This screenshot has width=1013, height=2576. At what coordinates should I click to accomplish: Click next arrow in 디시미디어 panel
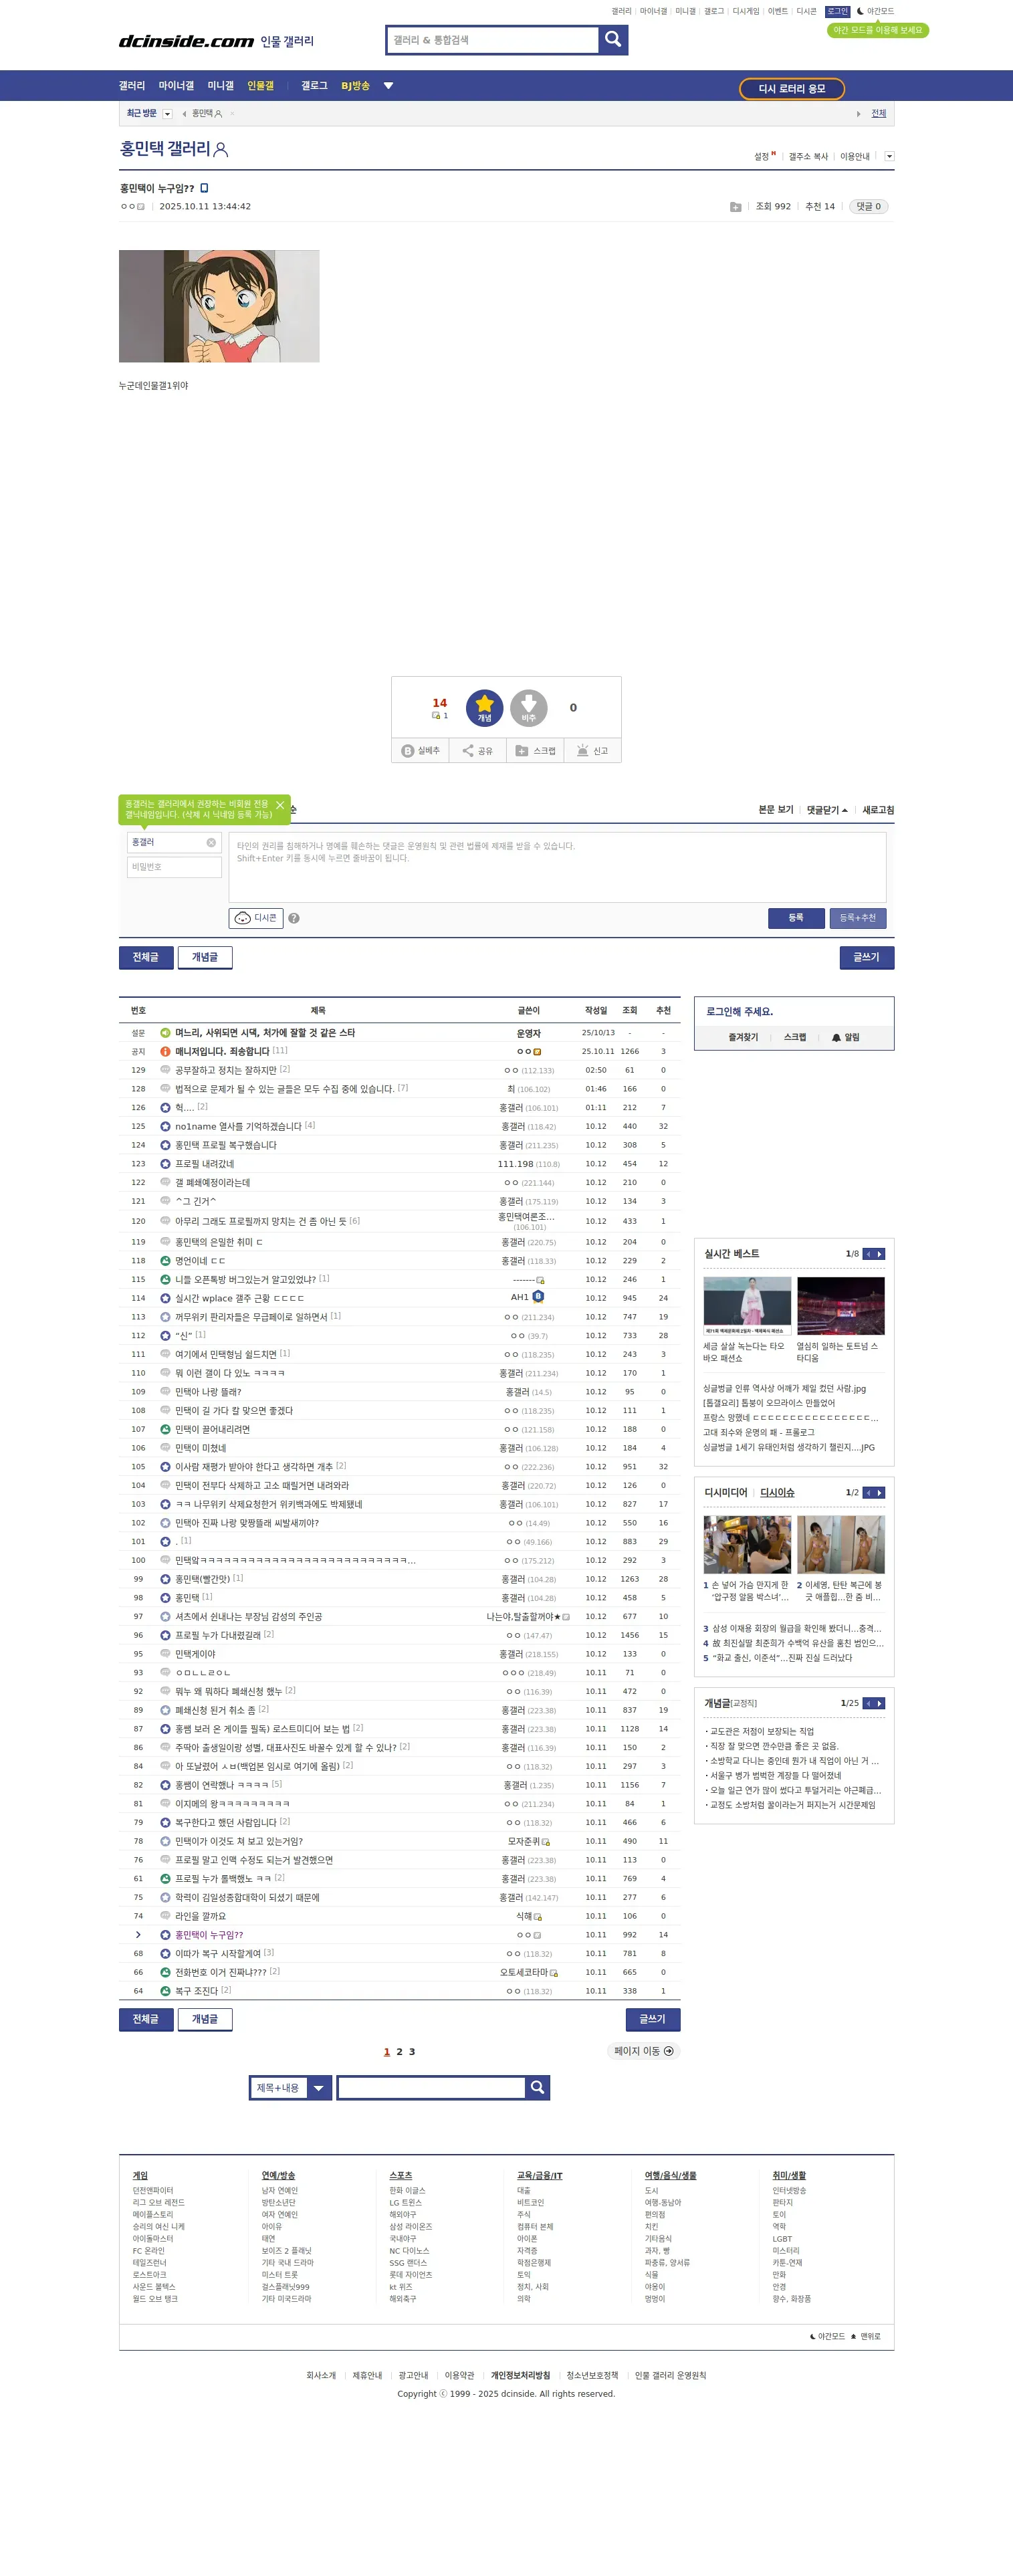point(880,1493)
